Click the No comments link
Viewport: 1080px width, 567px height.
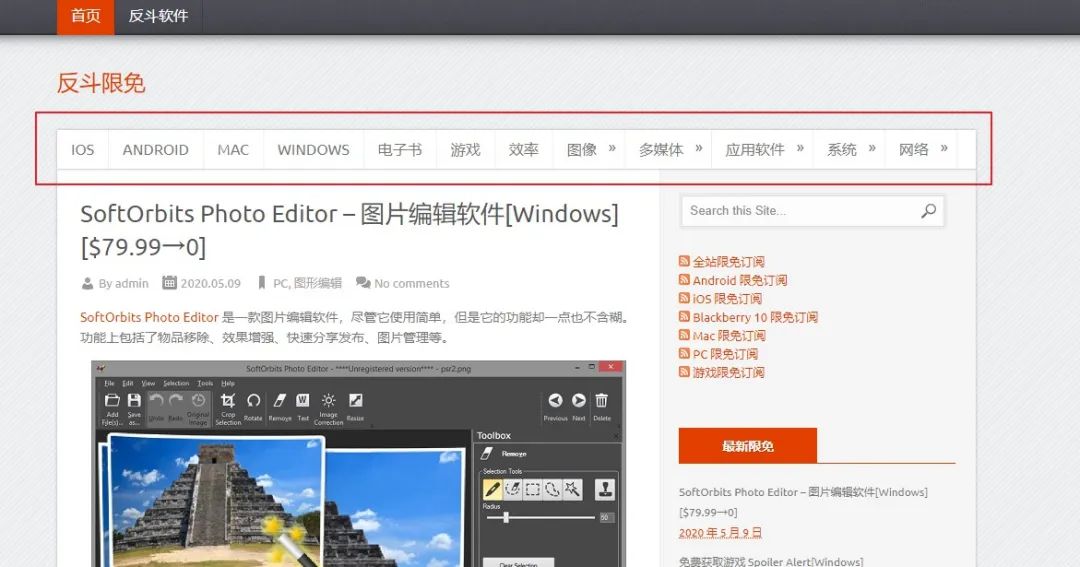tap(412, 283)
